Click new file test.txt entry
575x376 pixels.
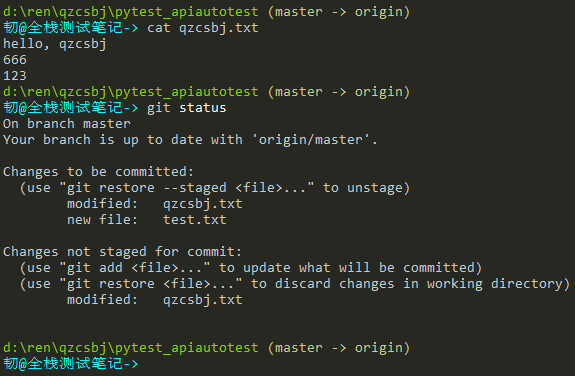147,220
